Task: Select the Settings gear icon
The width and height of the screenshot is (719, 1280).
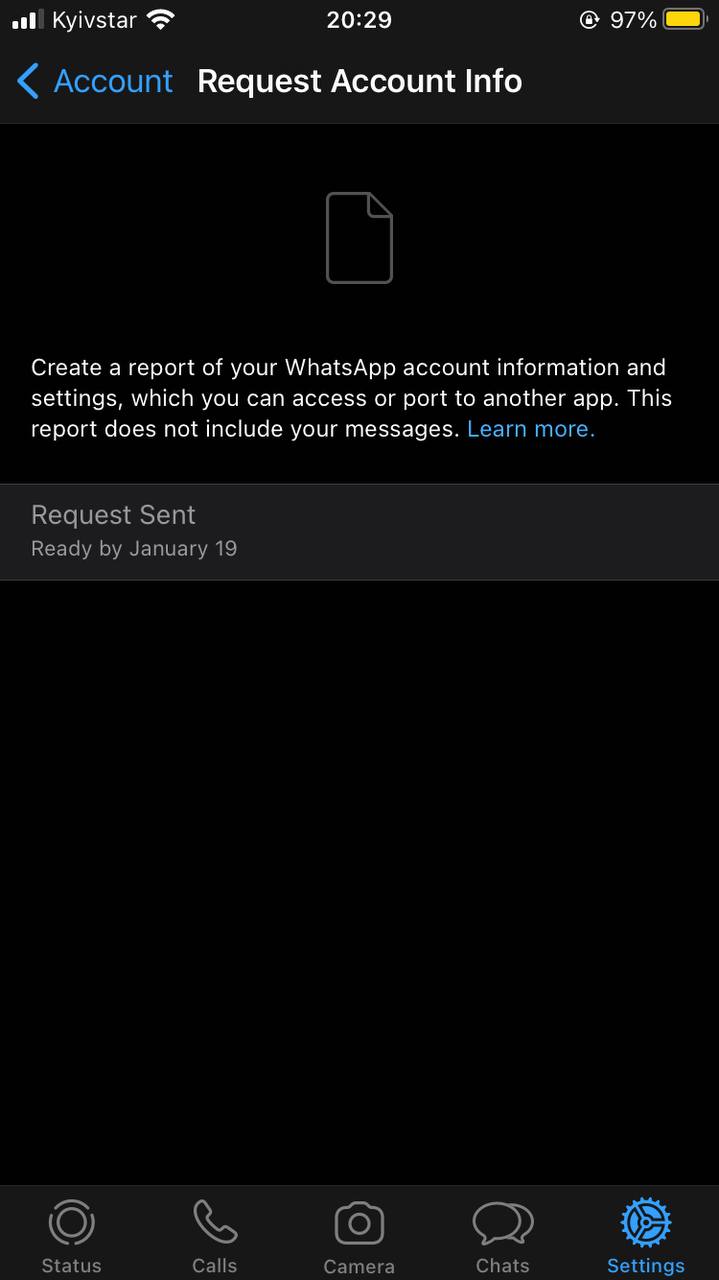Action: (646, 1222)
